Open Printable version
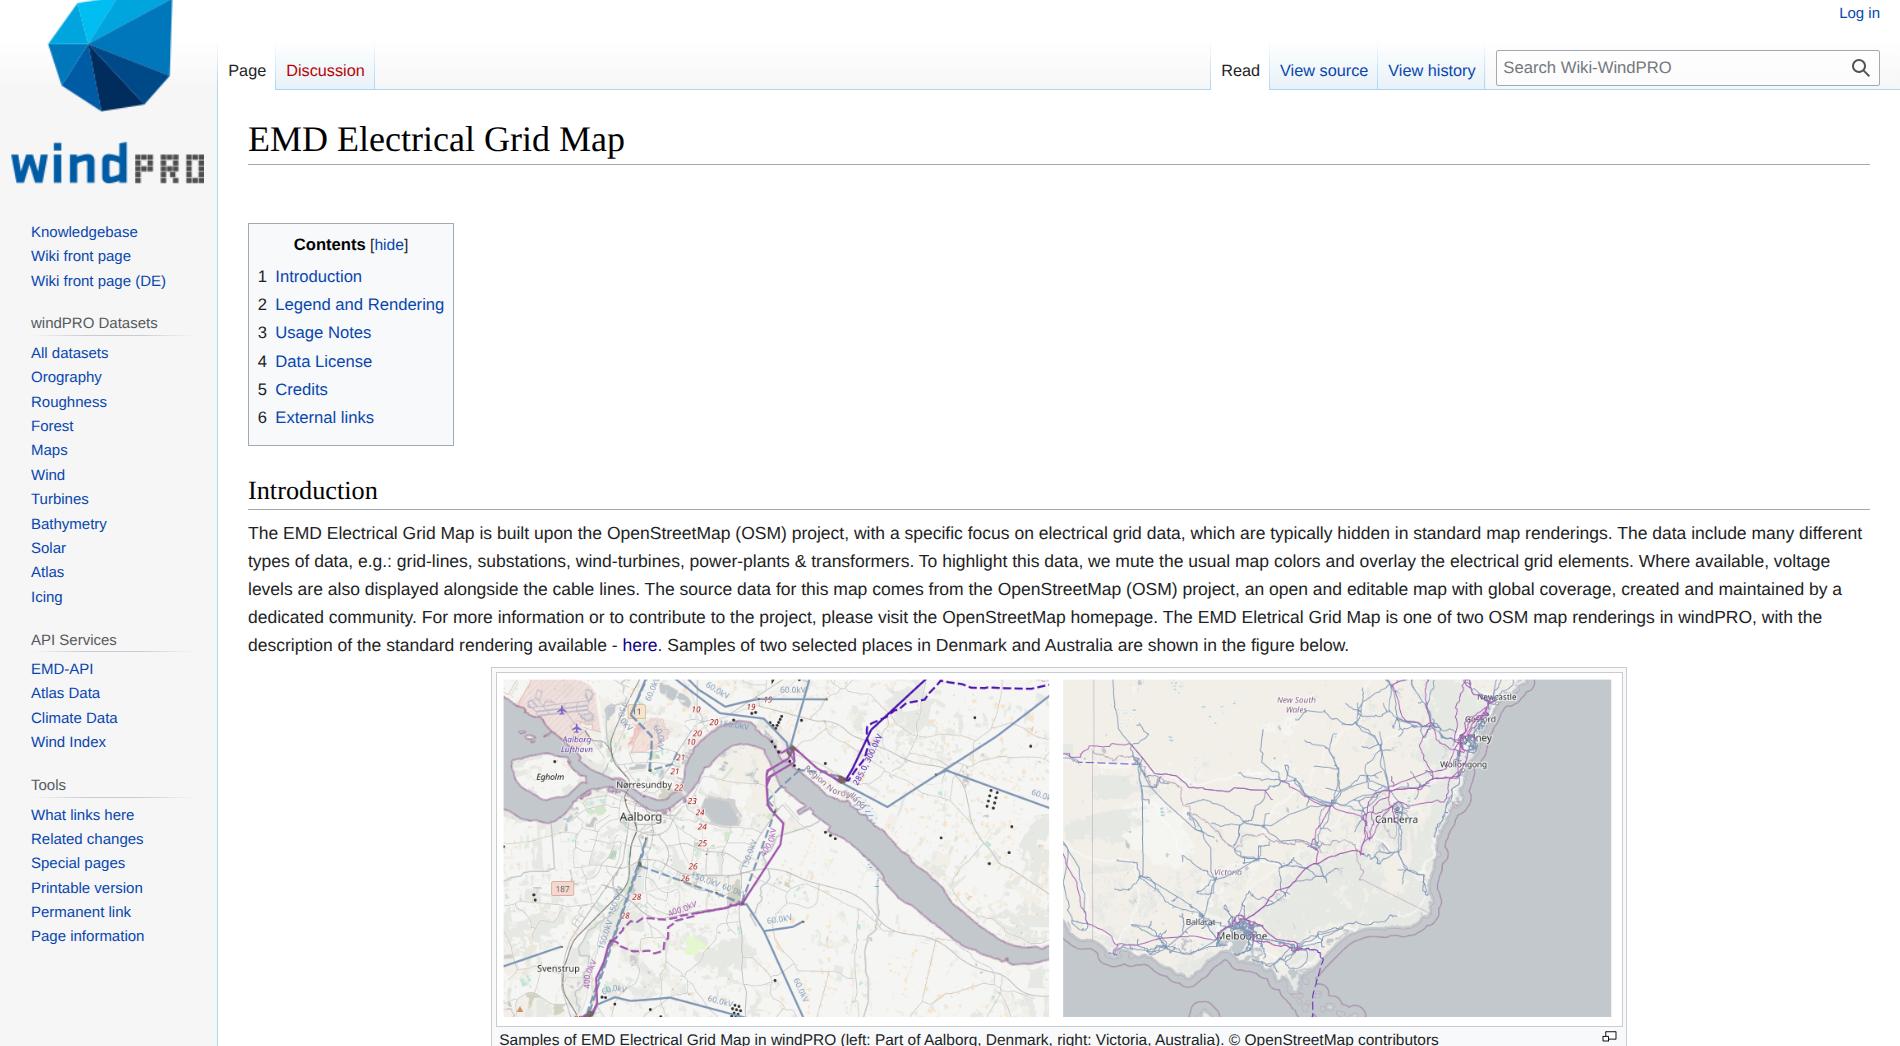 (87, 888)
